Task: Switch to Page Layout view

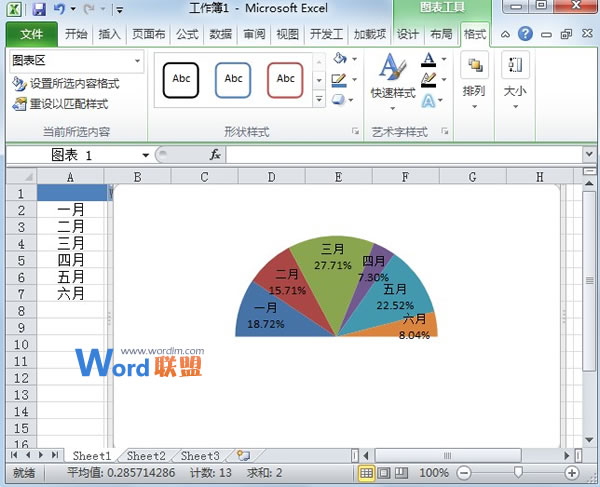Action: (383, 472)
